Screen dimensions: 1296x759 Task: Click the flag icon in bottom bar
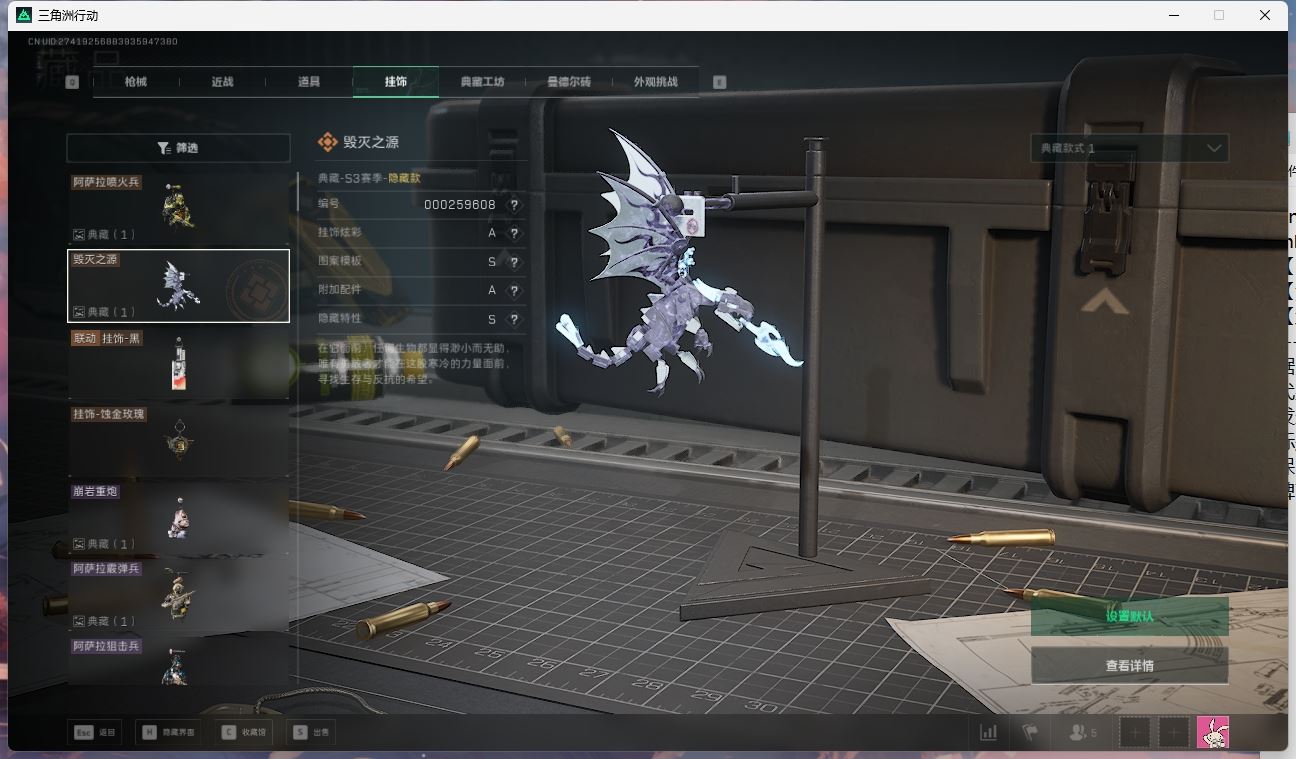pyautogui.click(x=1029, y=732)
